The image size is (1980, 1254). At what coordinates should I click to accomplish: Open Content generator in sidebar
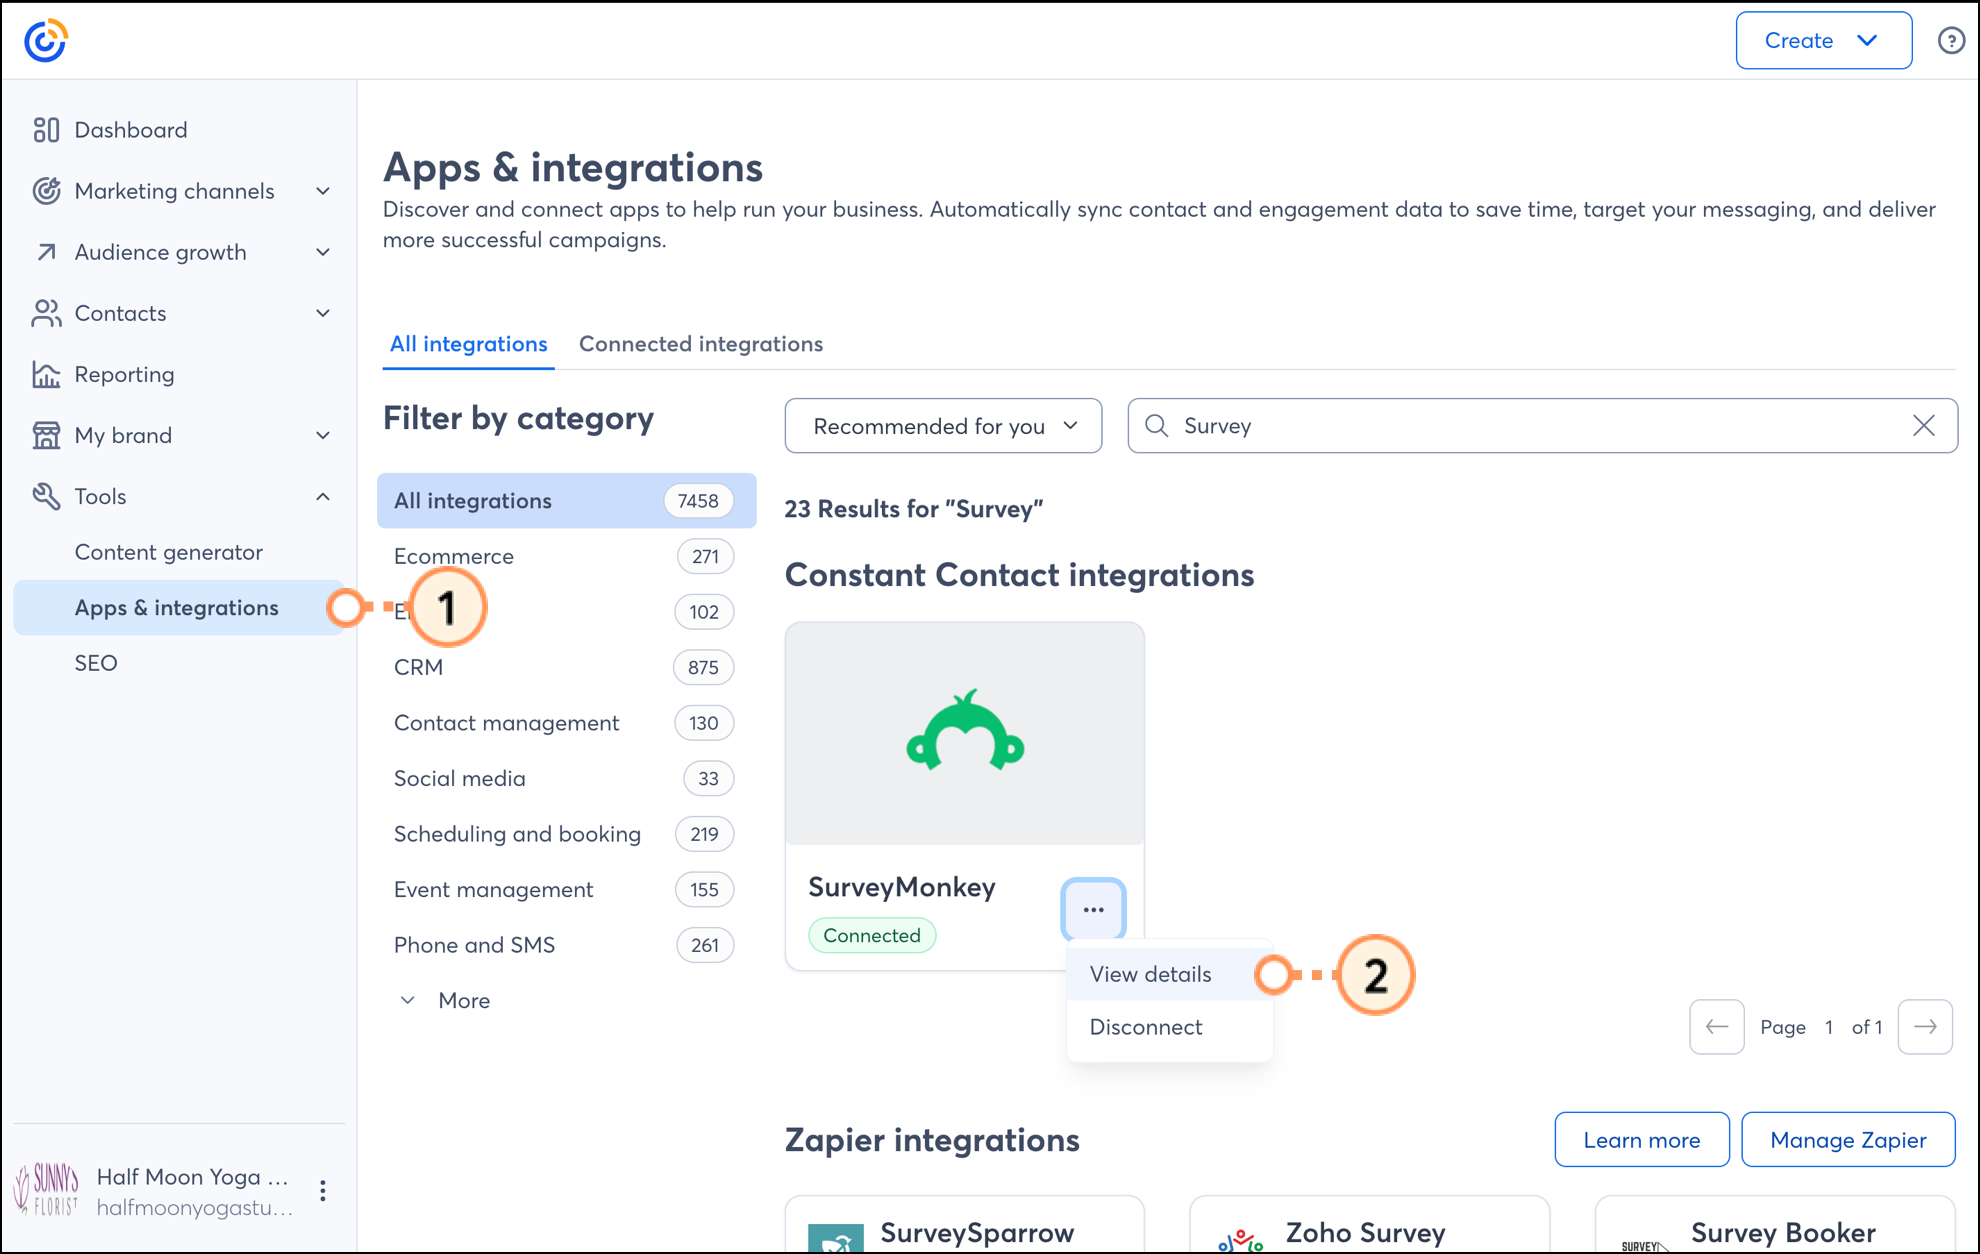(x=168, y=552)
